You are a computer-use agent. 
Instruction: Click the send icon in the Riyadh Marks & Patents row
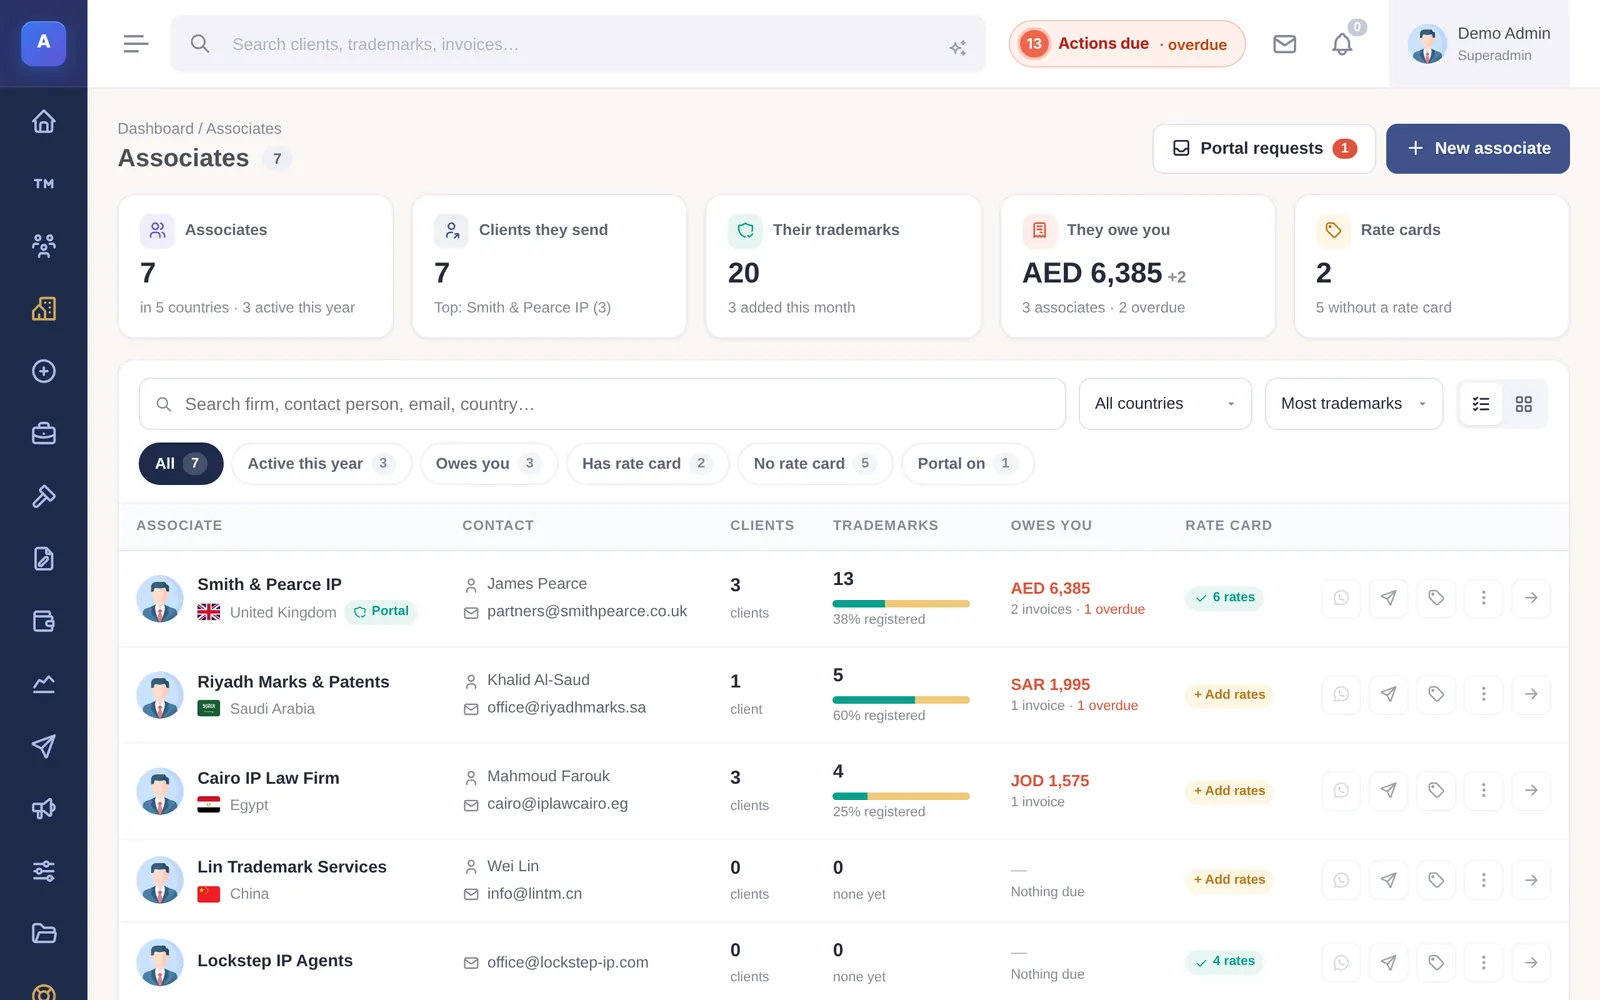click(1389, 694)
